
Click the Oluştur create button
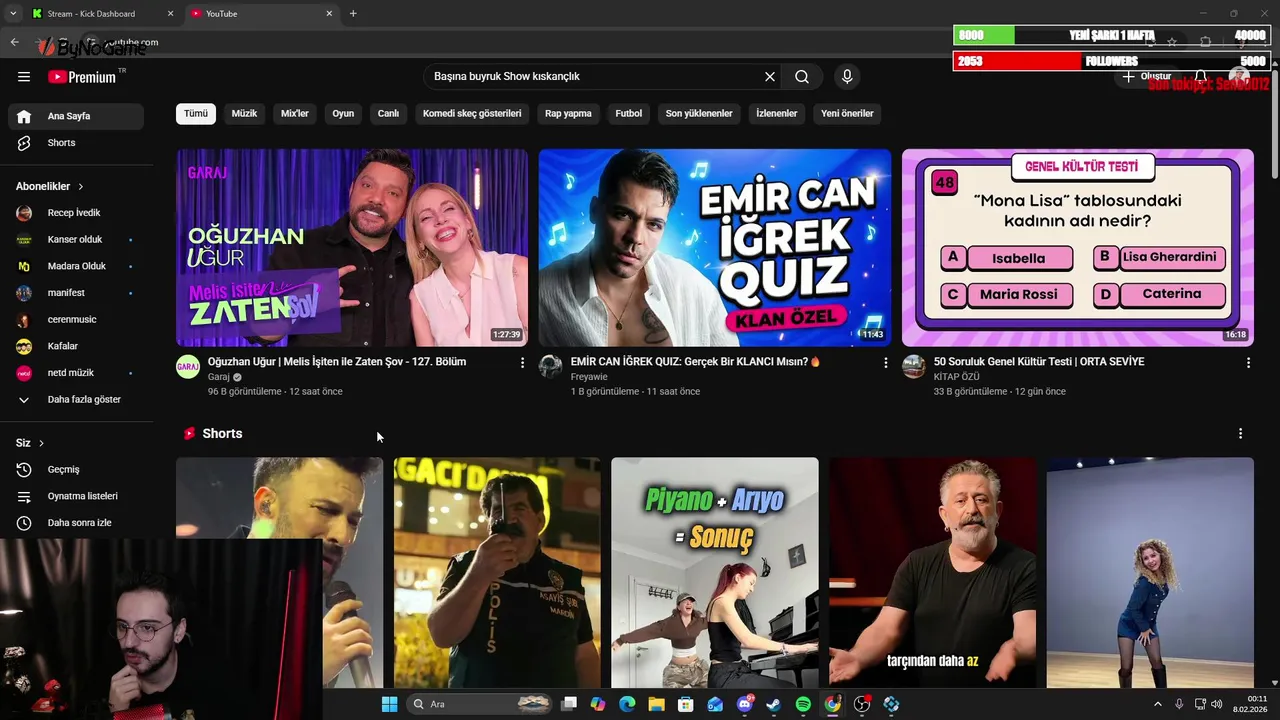tap(1146, 77)
